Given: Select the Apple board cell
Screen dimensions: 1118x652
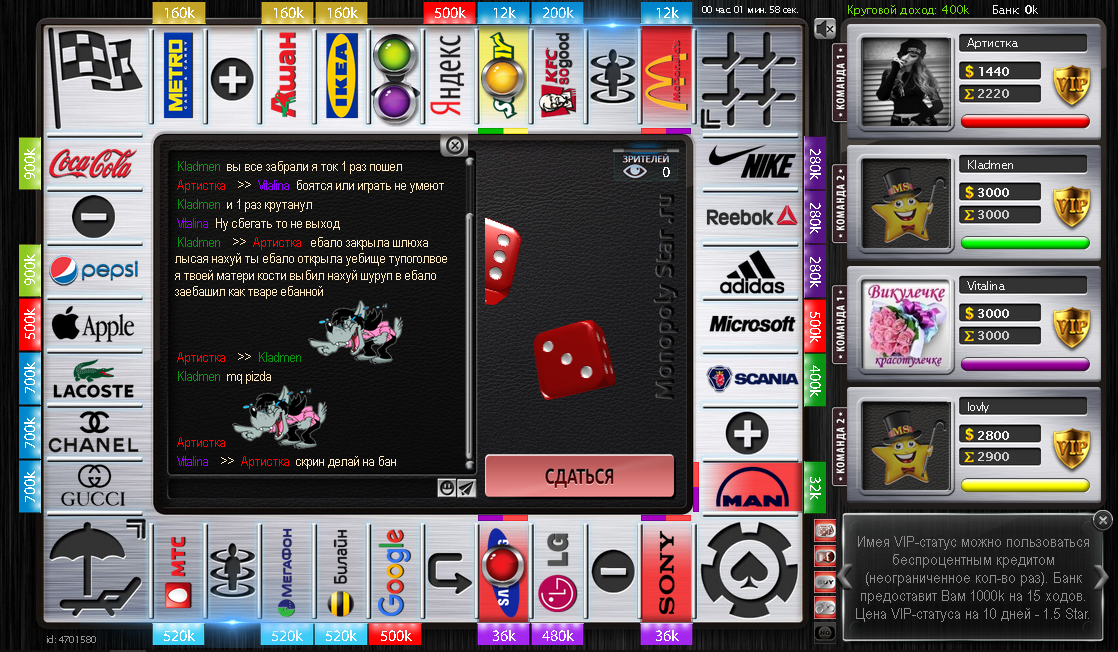Looking at the screenshot, I should [93, 325].
